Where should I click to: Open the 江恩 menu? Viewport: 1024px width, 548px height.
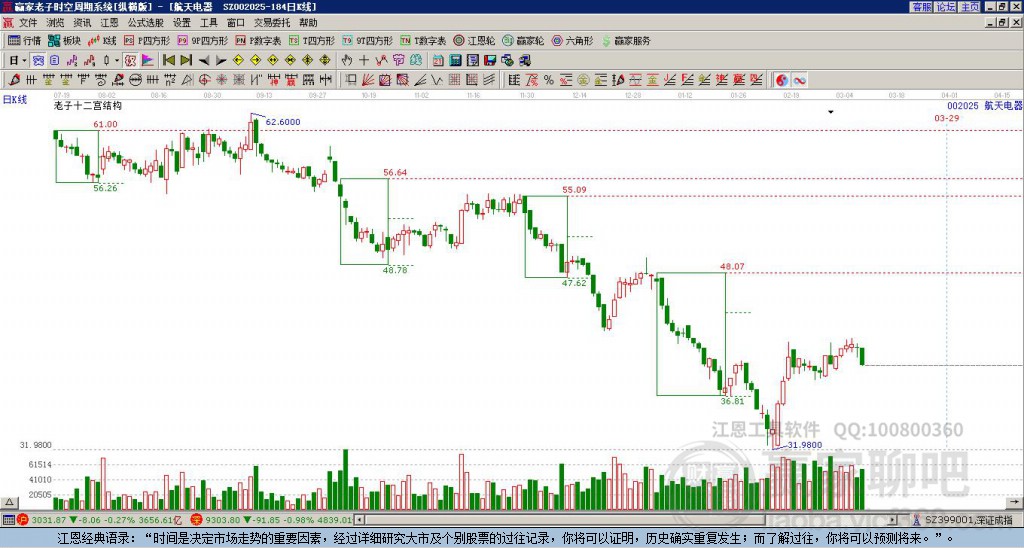(x=109, y=23)
